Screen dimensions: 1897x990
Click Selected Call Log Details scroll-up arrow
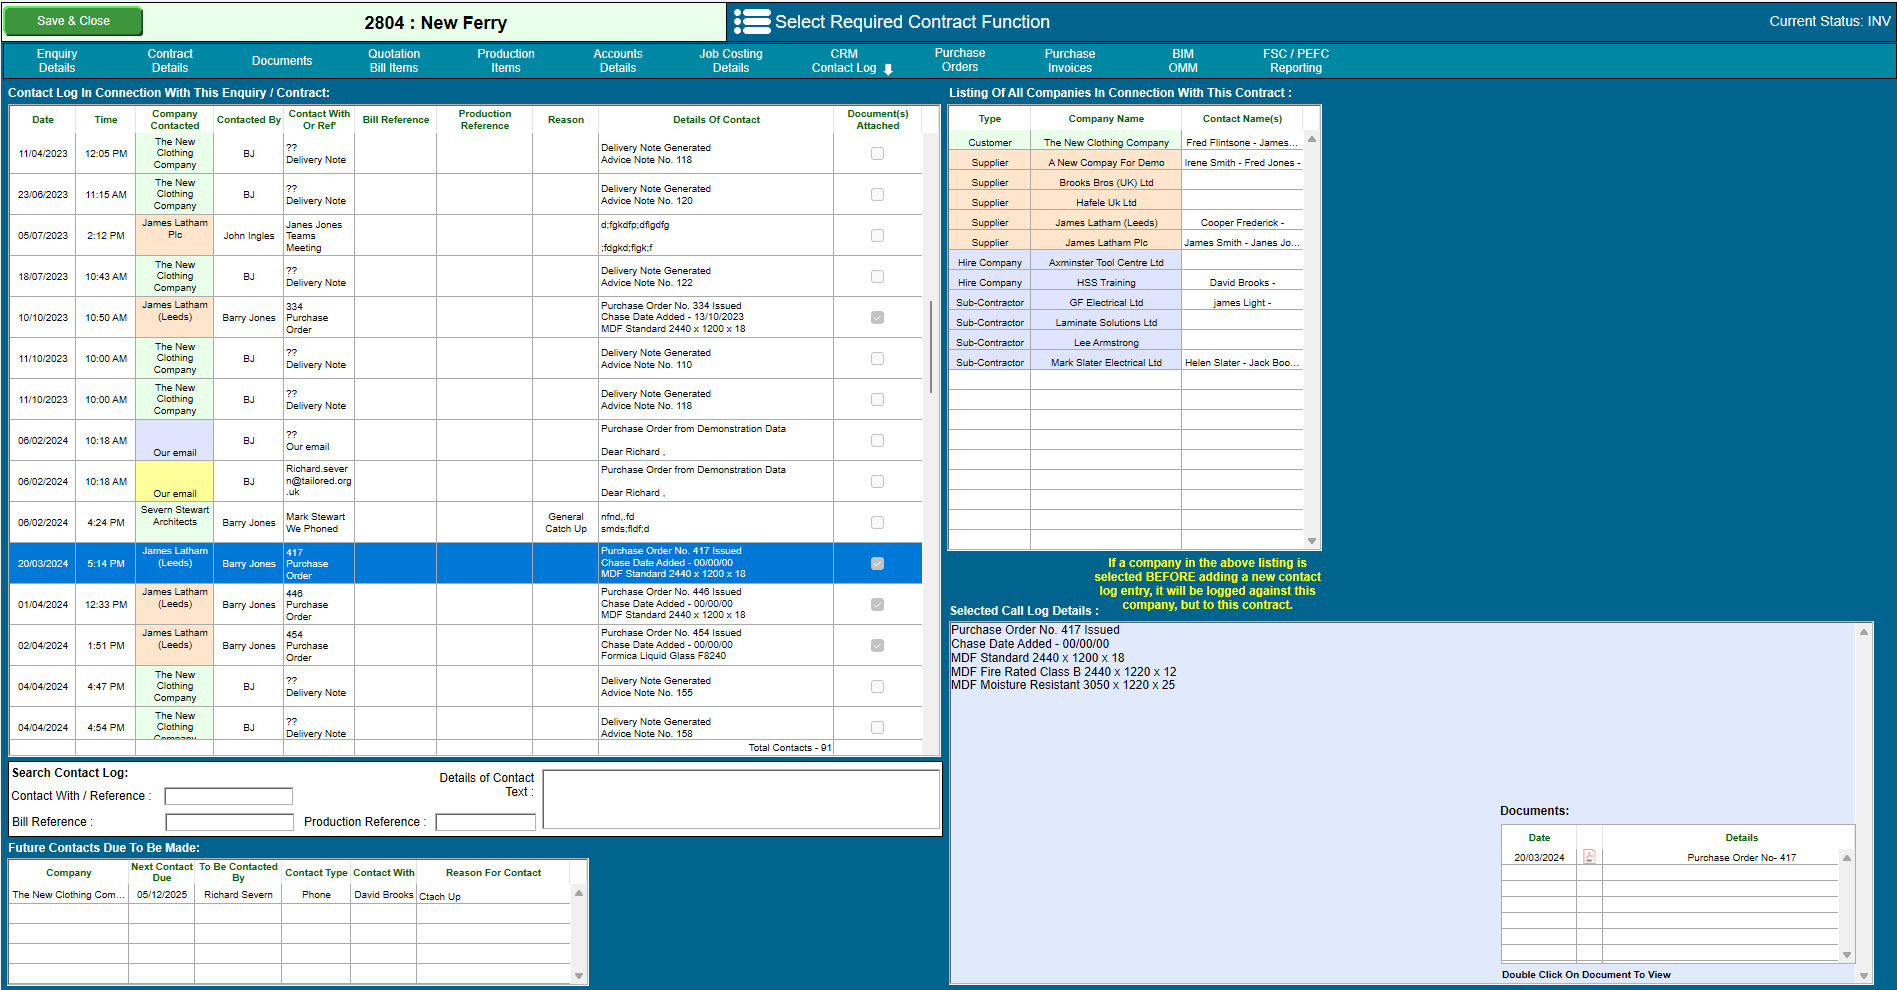tap(1864, 632)
